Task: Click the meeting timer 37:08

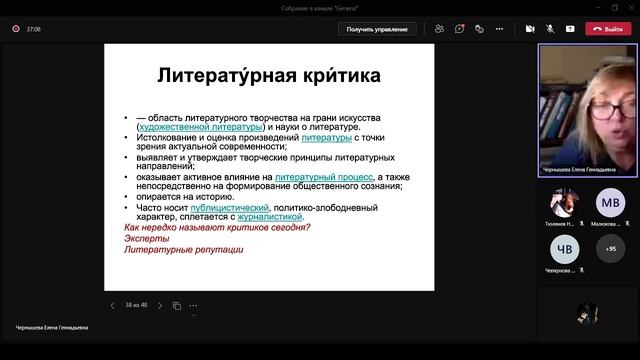Action: [x=33, y=29]
